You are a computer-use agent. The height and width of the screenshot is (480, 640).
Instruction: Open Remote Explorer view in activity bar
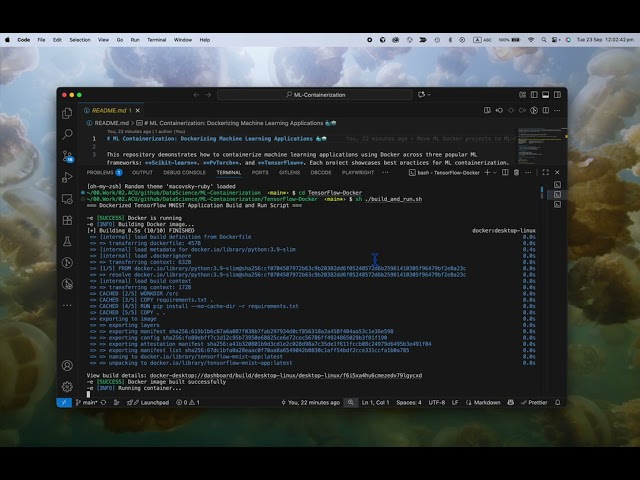point(67,199)
